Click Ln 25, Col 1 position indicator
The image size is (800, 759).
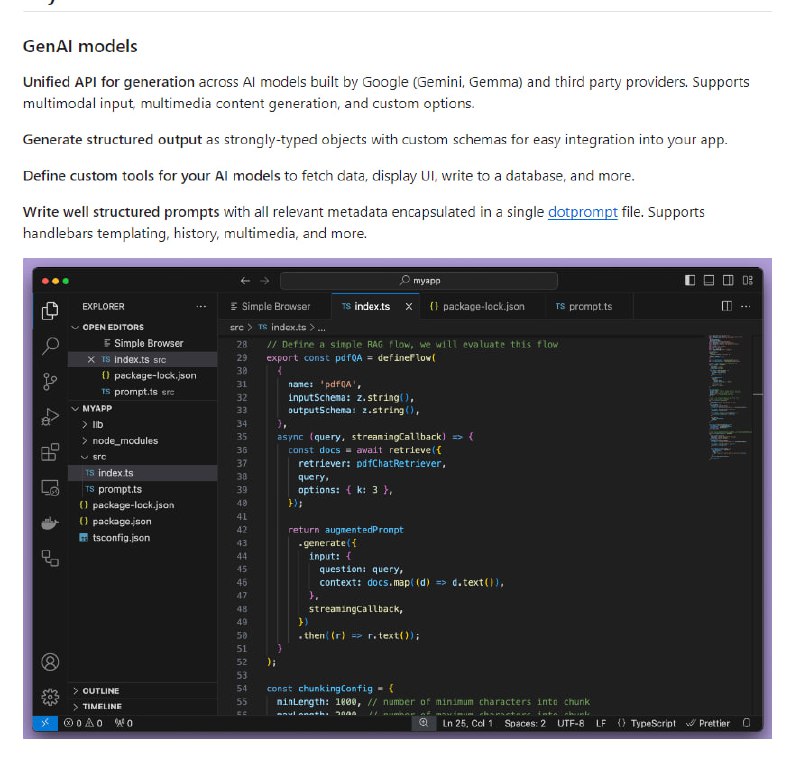pos(470,722)
